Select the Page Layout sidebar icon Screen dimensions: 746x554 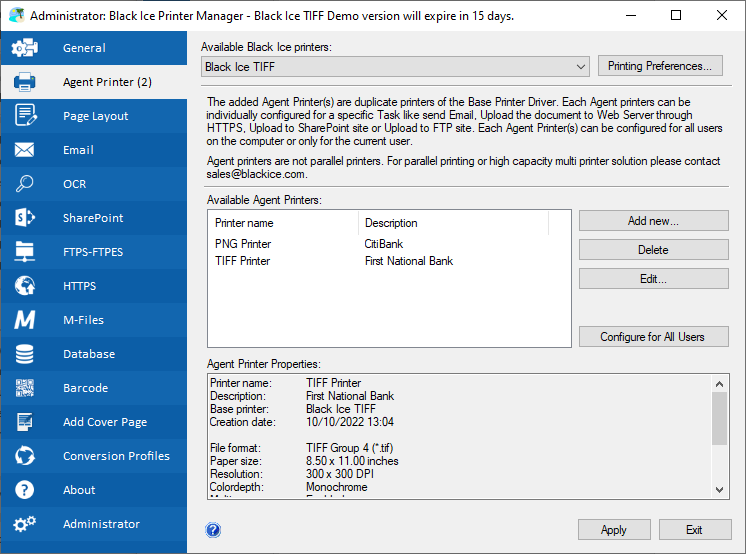pos(25,116)
